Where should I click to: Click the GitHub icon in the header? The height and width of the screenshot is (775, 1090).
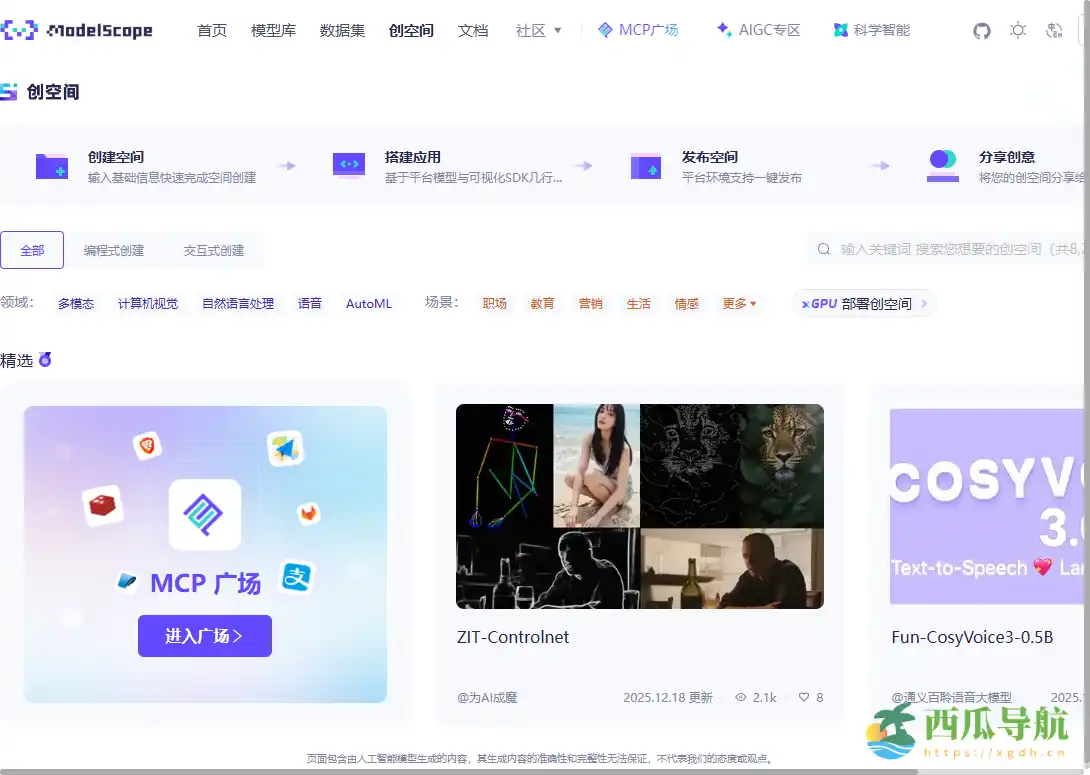(981, 31)
